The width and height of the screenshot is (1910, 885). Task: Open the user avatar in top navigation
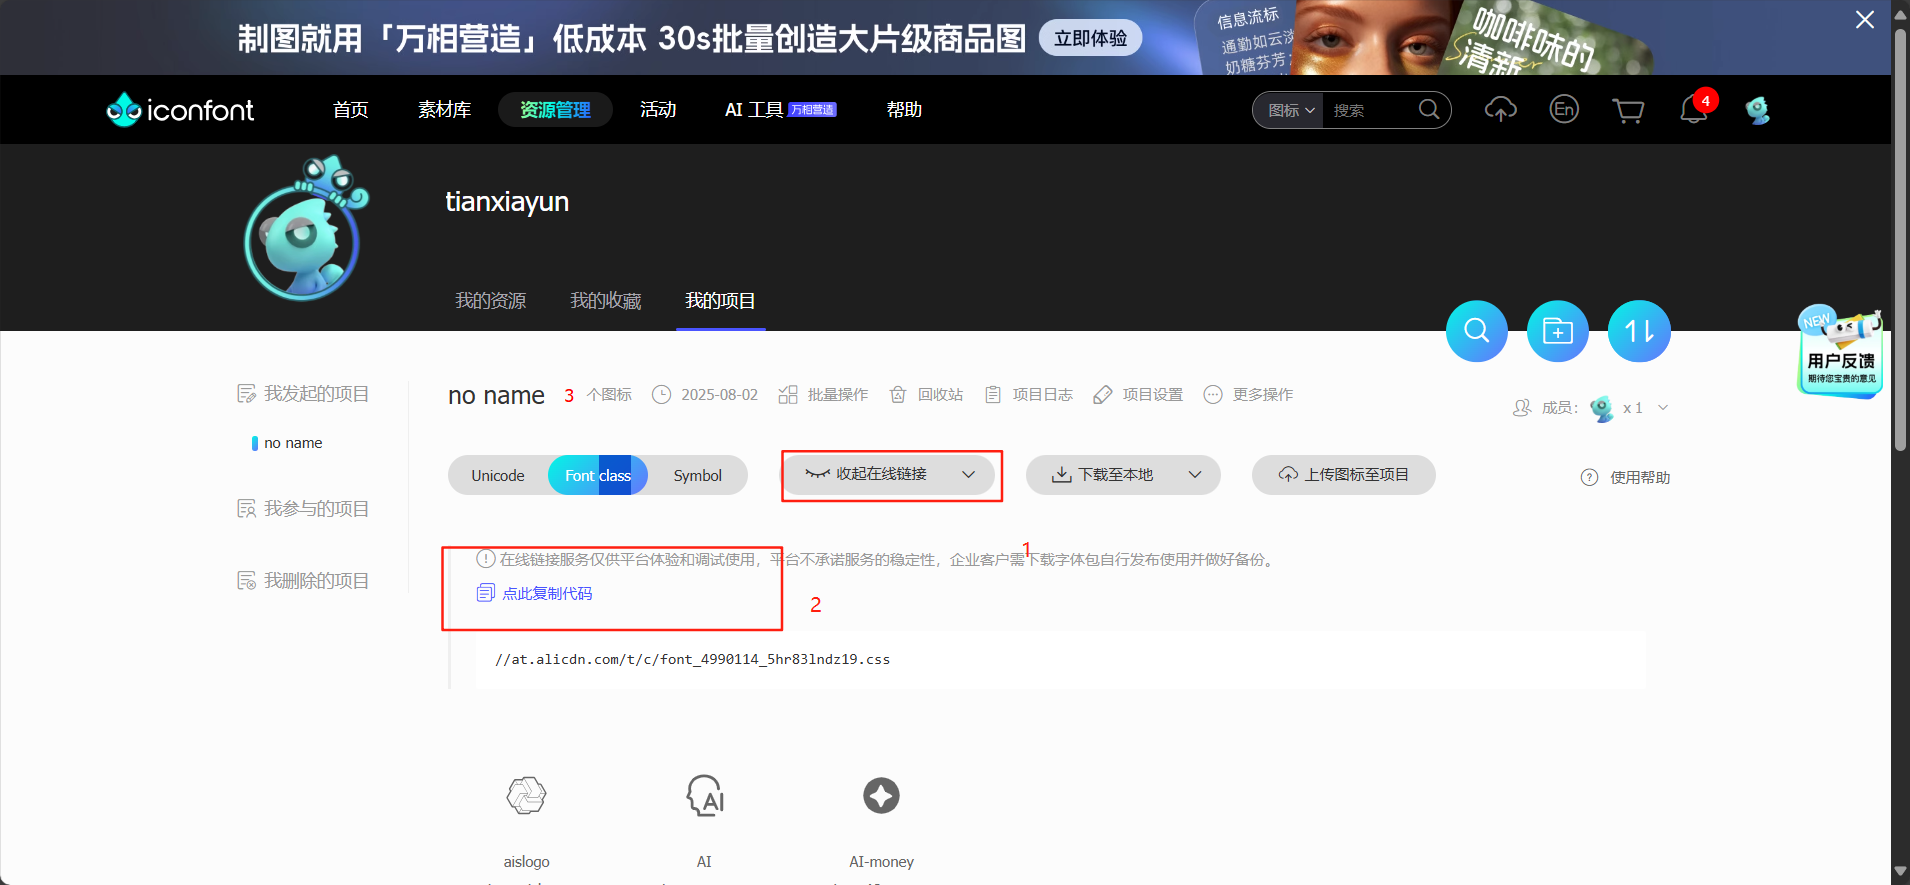[x=1757, y=109]
